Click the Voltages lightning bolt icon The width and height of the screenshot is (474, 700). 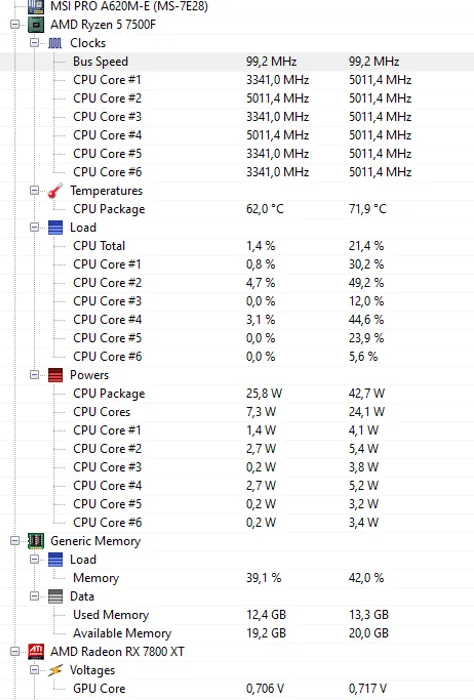coord(55,670)
